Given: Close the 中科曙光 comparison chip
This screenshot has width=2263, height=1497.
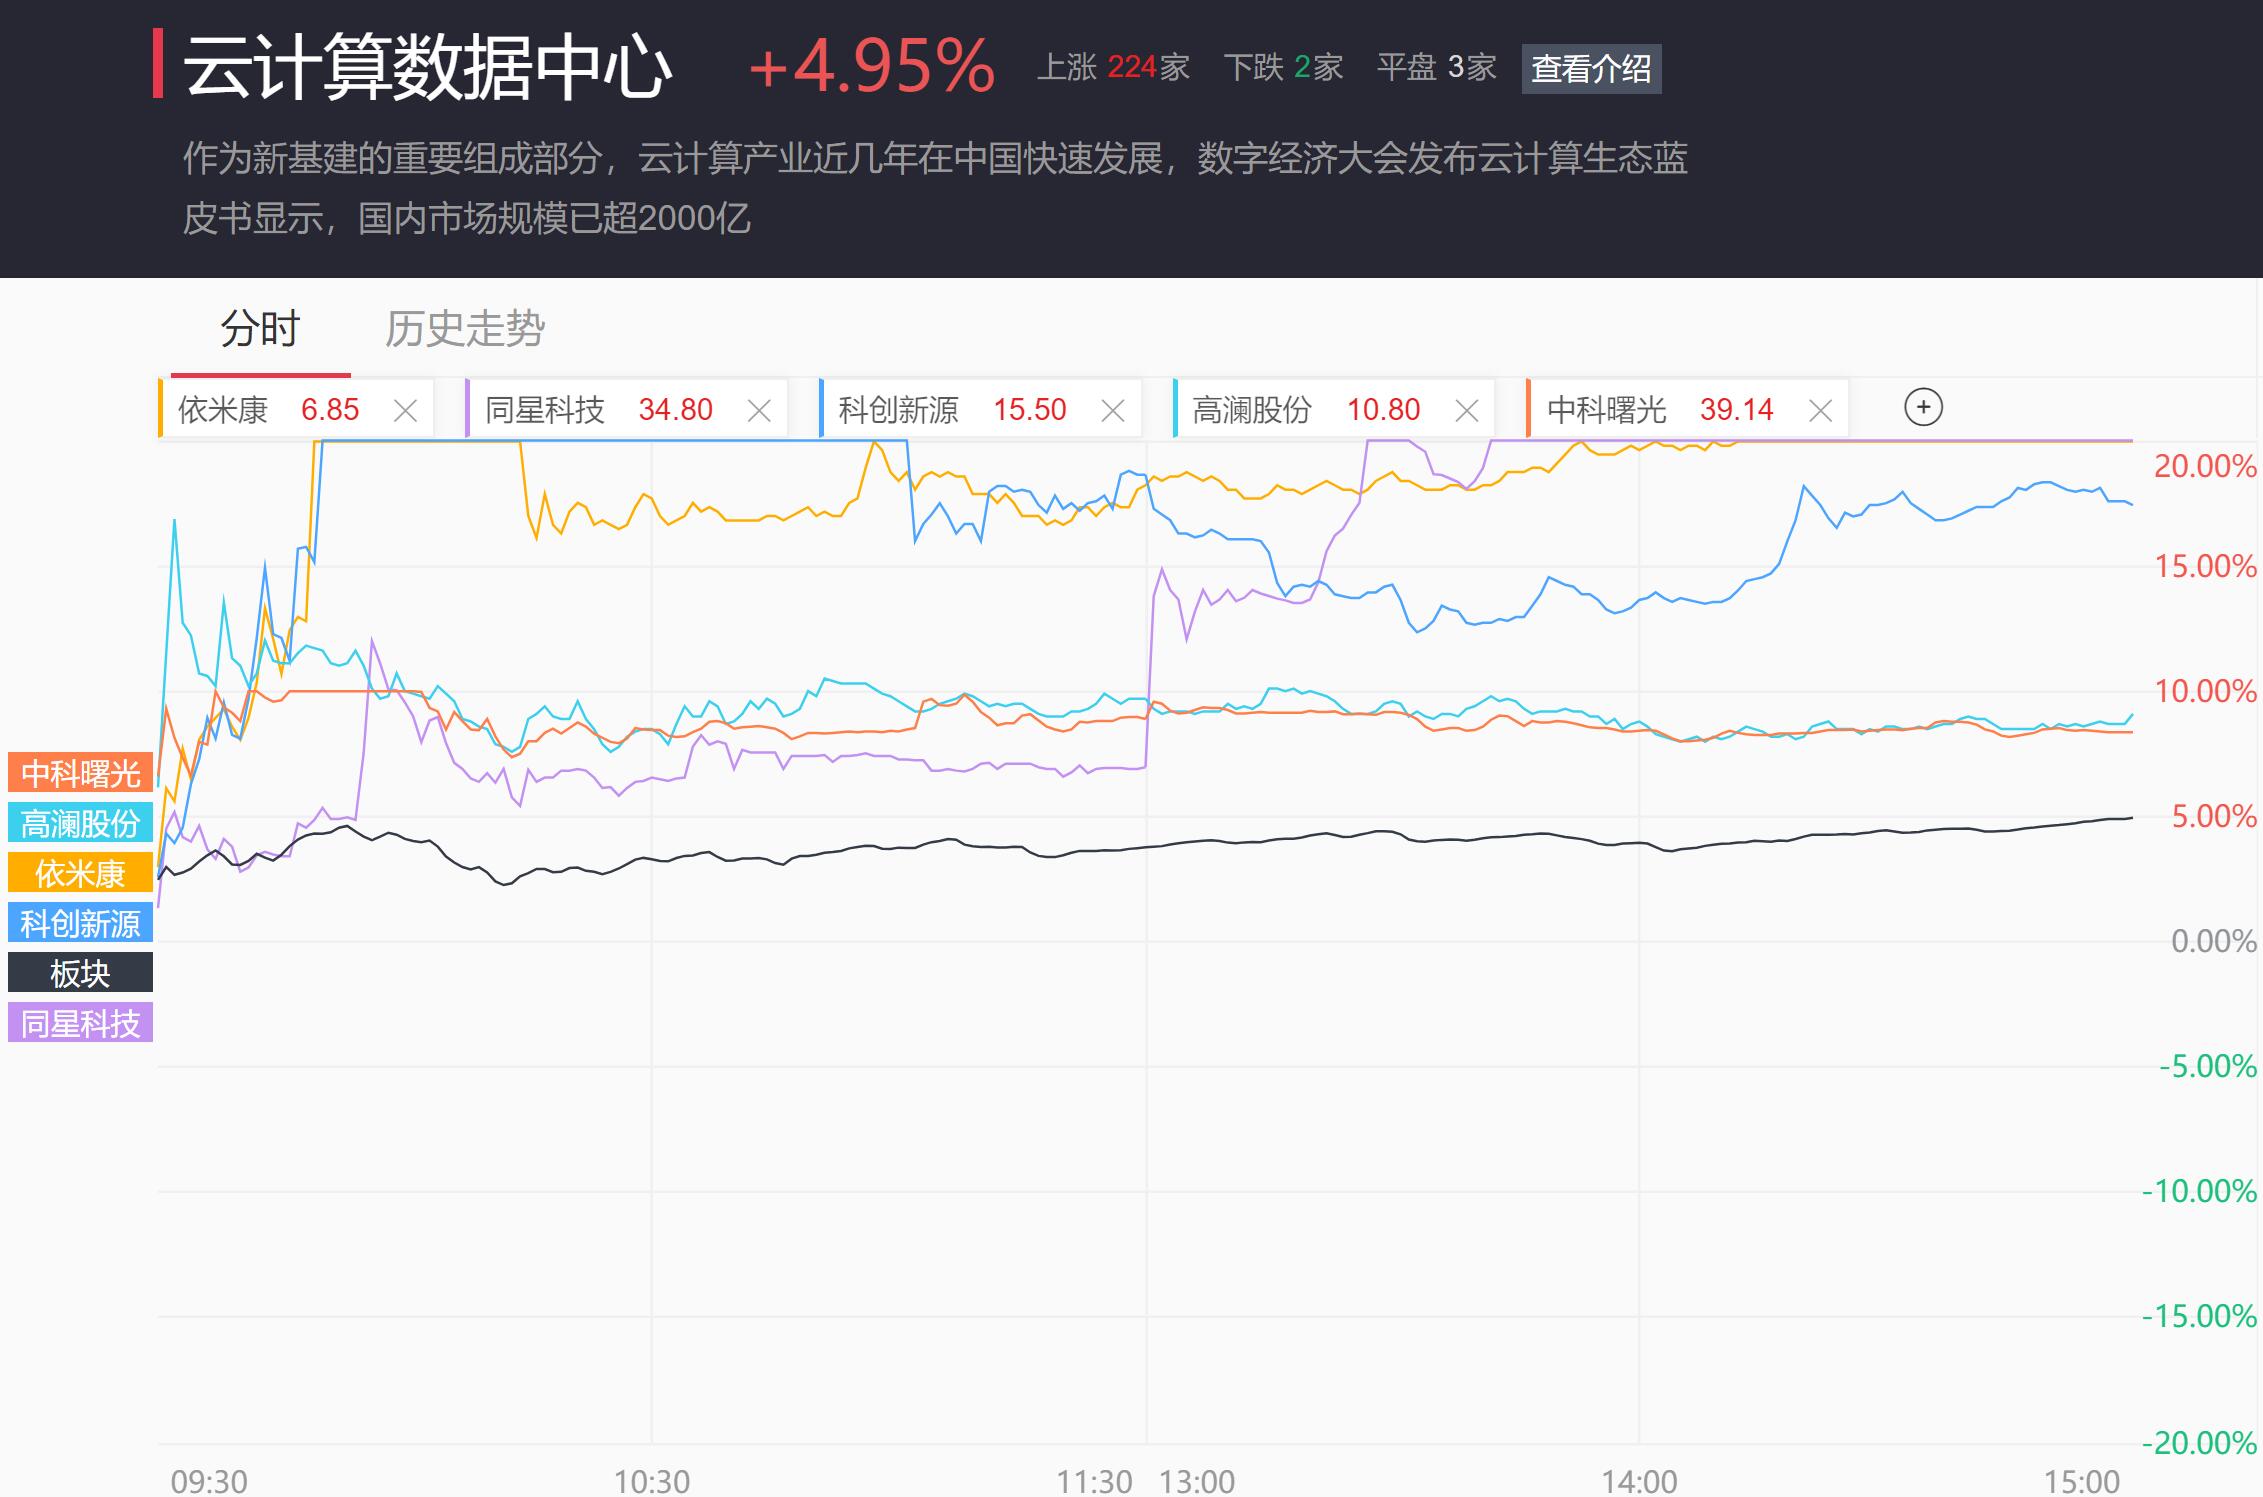Looking at the screenshot, I should click(1821, 411).
